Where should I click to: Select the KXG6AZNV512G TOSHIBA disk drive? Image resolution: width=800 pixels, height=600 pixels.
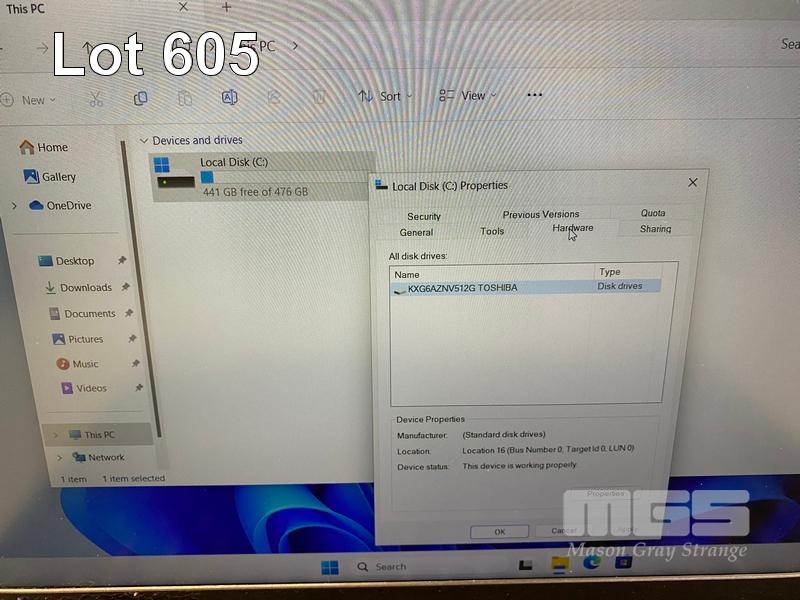462,288
